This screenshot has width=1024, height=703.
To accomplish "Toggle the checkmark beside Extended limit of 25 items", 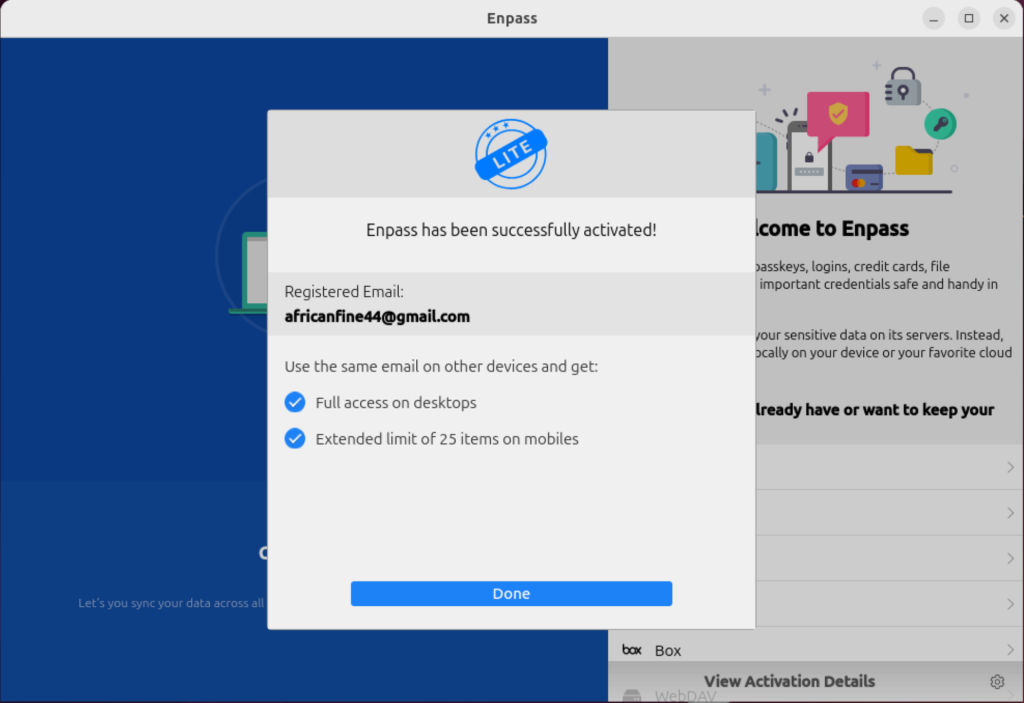I will 295,438.
